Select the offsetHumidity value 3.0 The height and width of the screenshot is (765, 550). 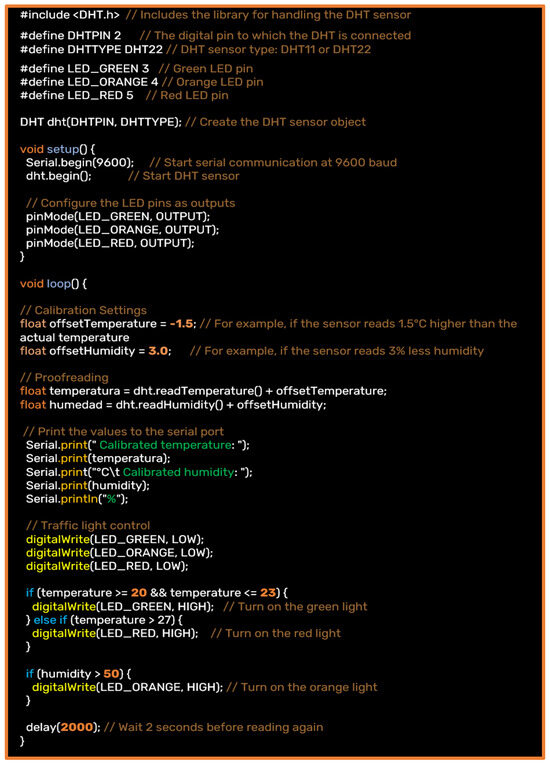(158, 351)
